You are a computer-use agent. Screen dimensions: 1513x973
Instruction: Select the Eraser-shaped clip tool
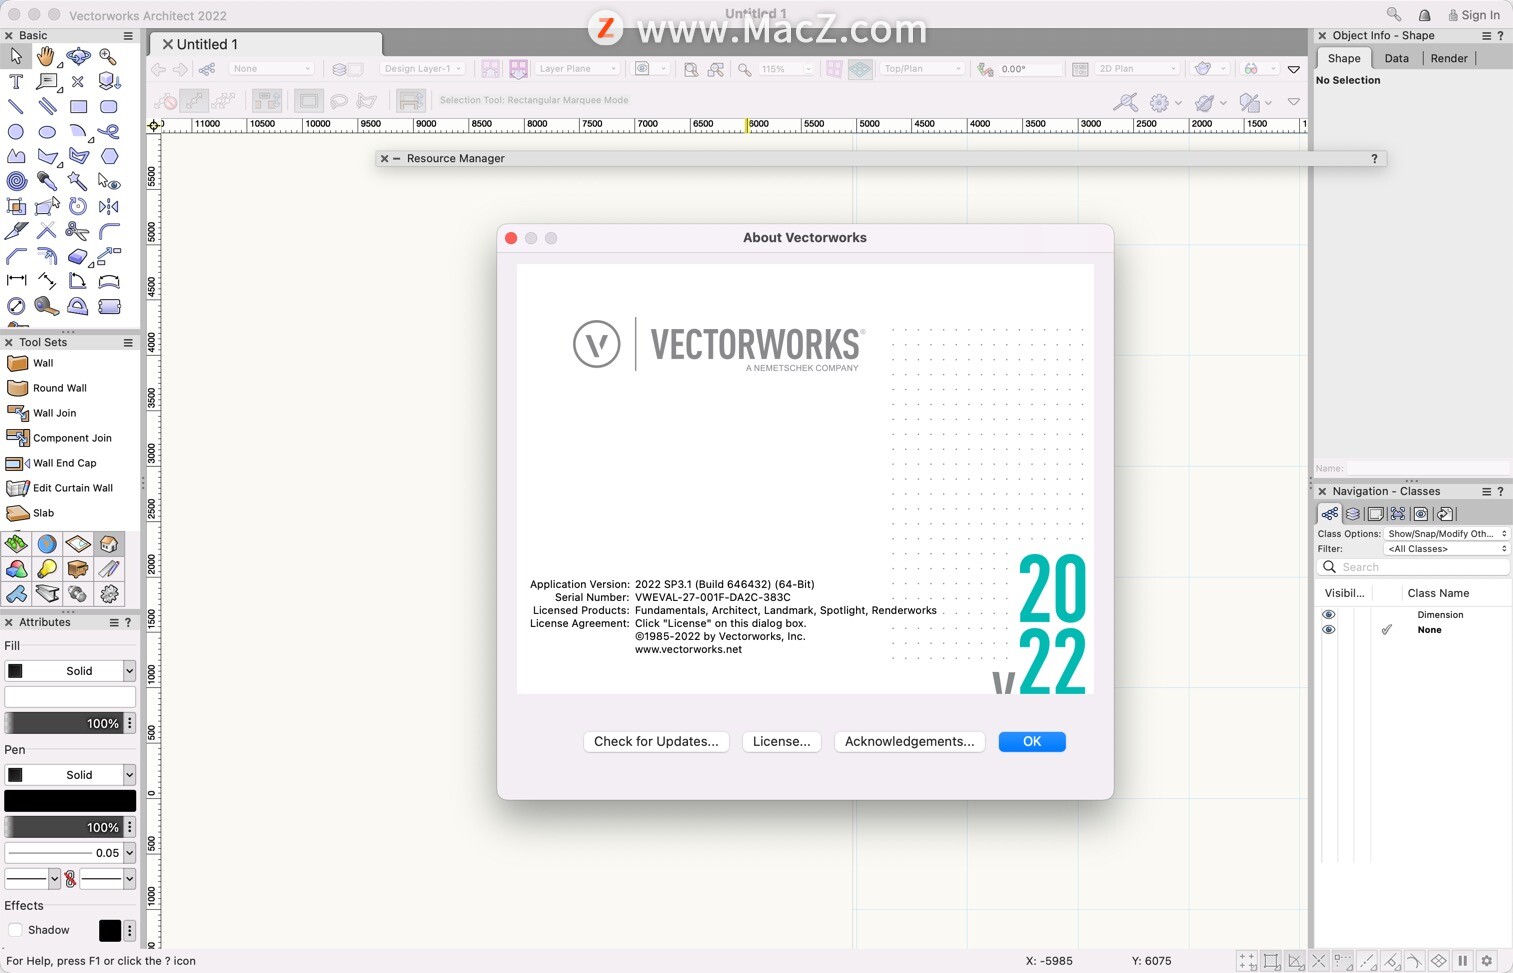78,256
